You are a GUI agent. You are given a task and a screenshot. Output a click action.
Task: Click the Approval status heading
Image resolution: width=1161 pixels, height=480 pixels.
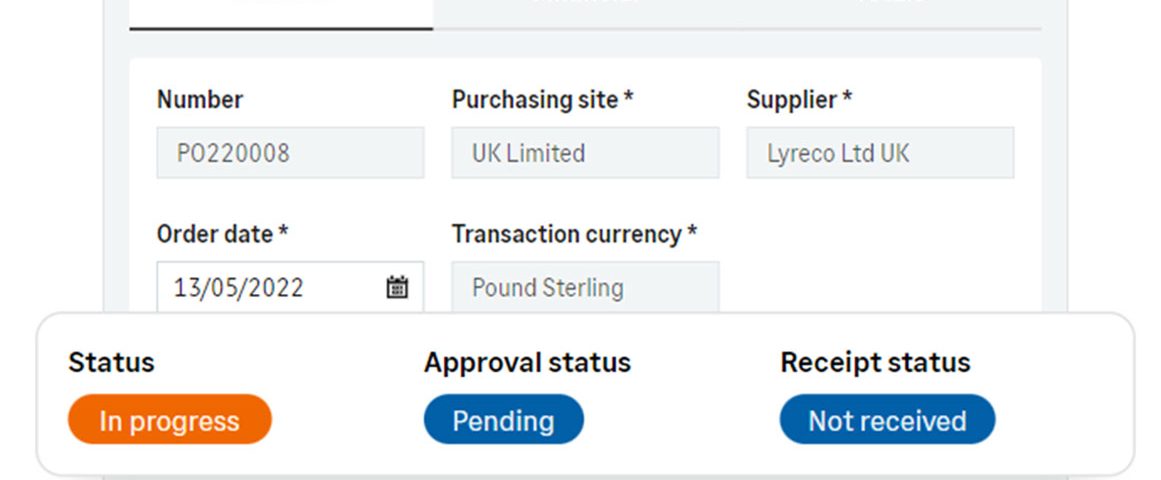coord(527,362)
